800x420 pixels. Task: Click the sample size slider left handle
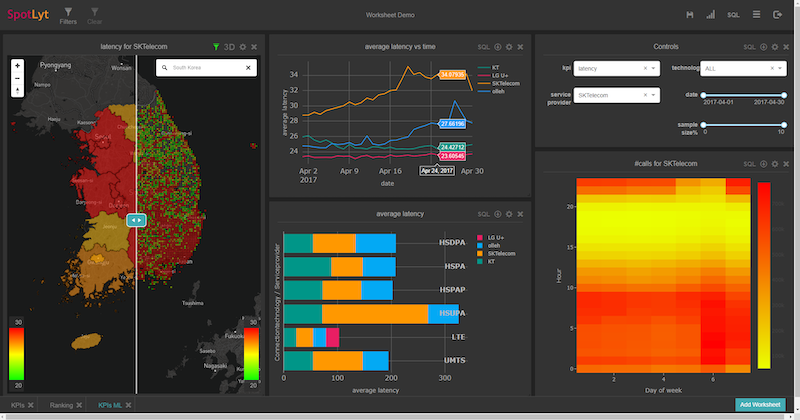click(x=703, y=125)
